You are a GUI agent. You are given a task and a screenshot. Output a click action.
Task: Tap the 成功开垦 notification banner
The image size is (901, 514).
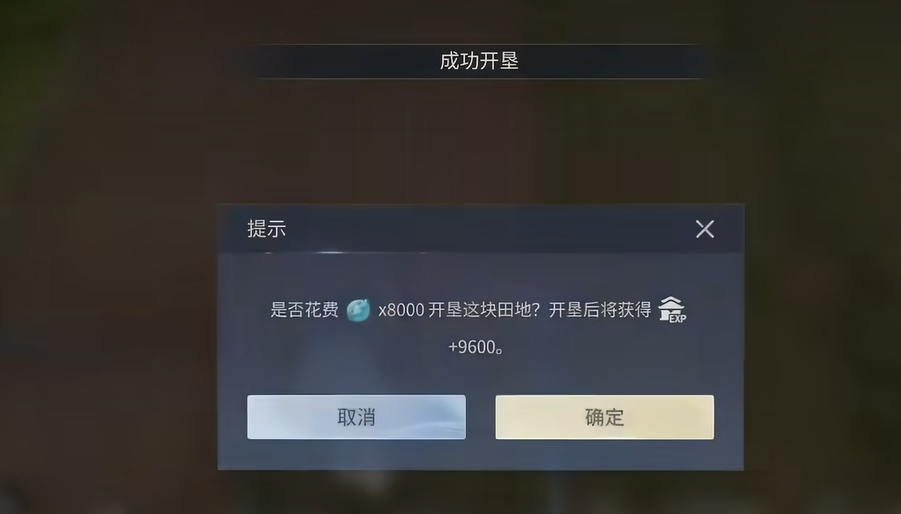coord(479,61)
